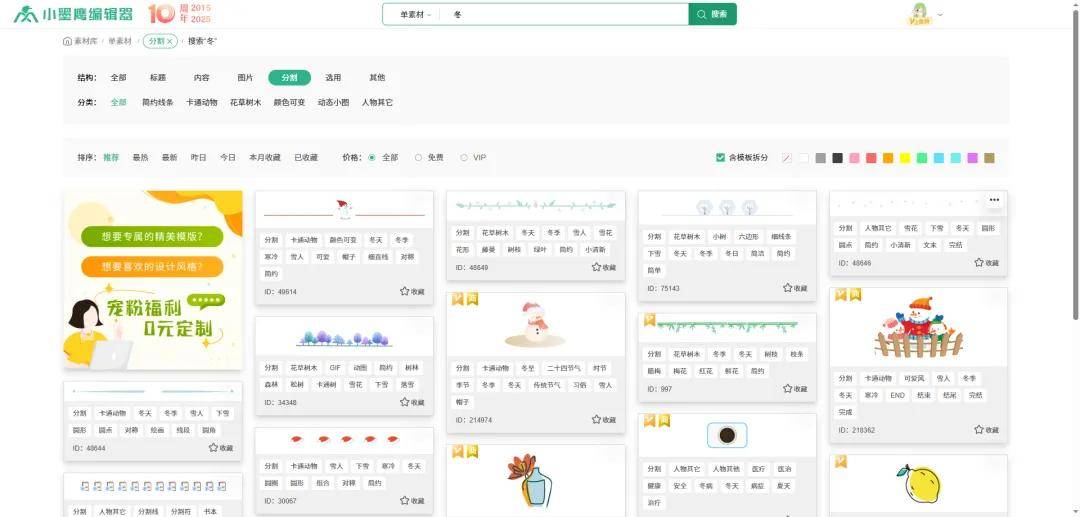Open the user avatar at top right
Image resolution: width=1080 pixels, height=517 pixels.
(918, 14)
